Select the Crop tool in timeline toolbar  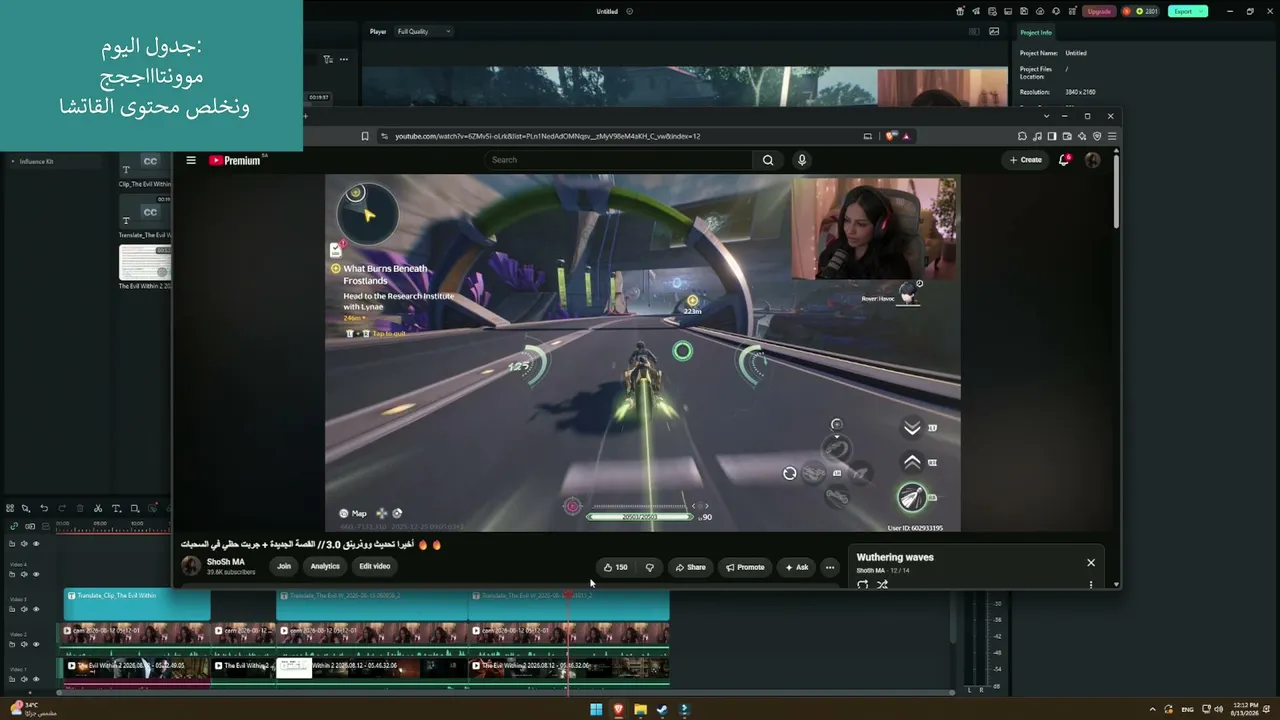135,508
